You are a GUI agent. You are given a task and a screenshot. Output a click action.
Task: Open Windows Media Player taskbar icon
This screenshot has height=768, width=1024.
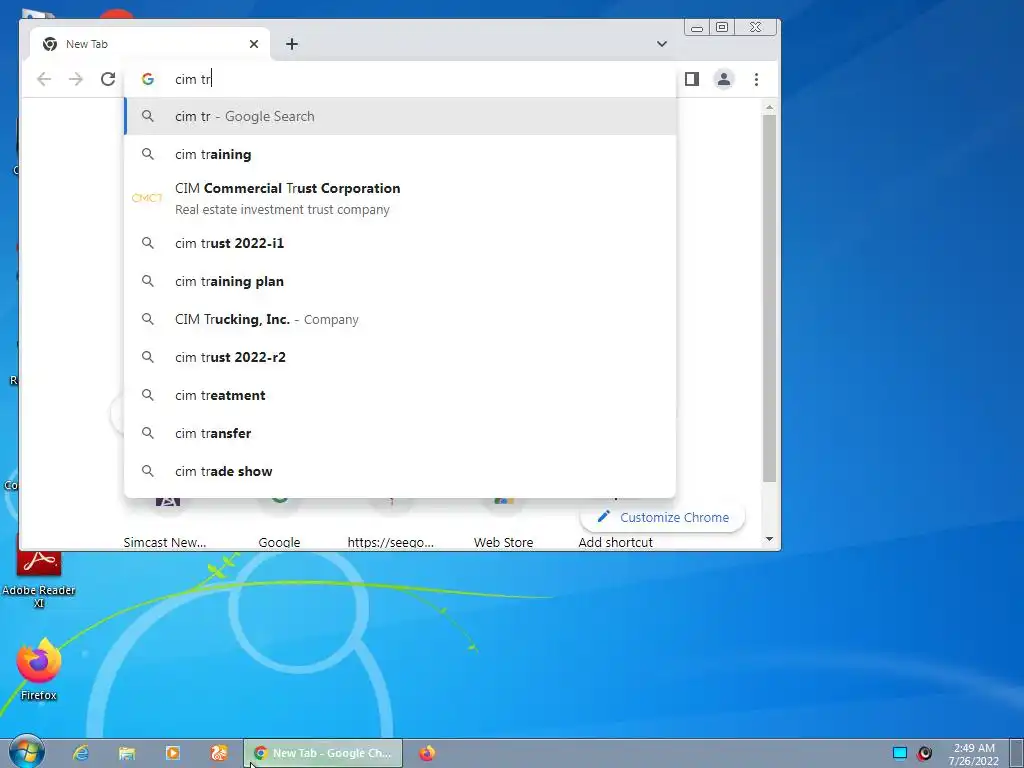[x=173, y=753]
